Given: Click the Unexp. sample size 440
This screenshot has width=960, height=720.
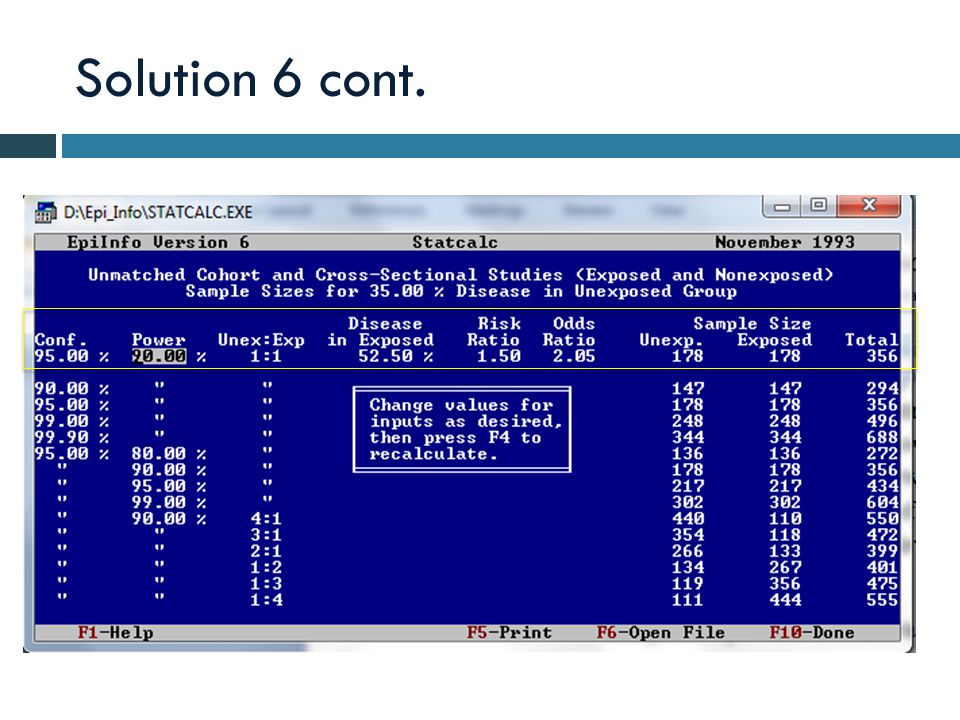Looking at the screenshot, I should (688, 519).
